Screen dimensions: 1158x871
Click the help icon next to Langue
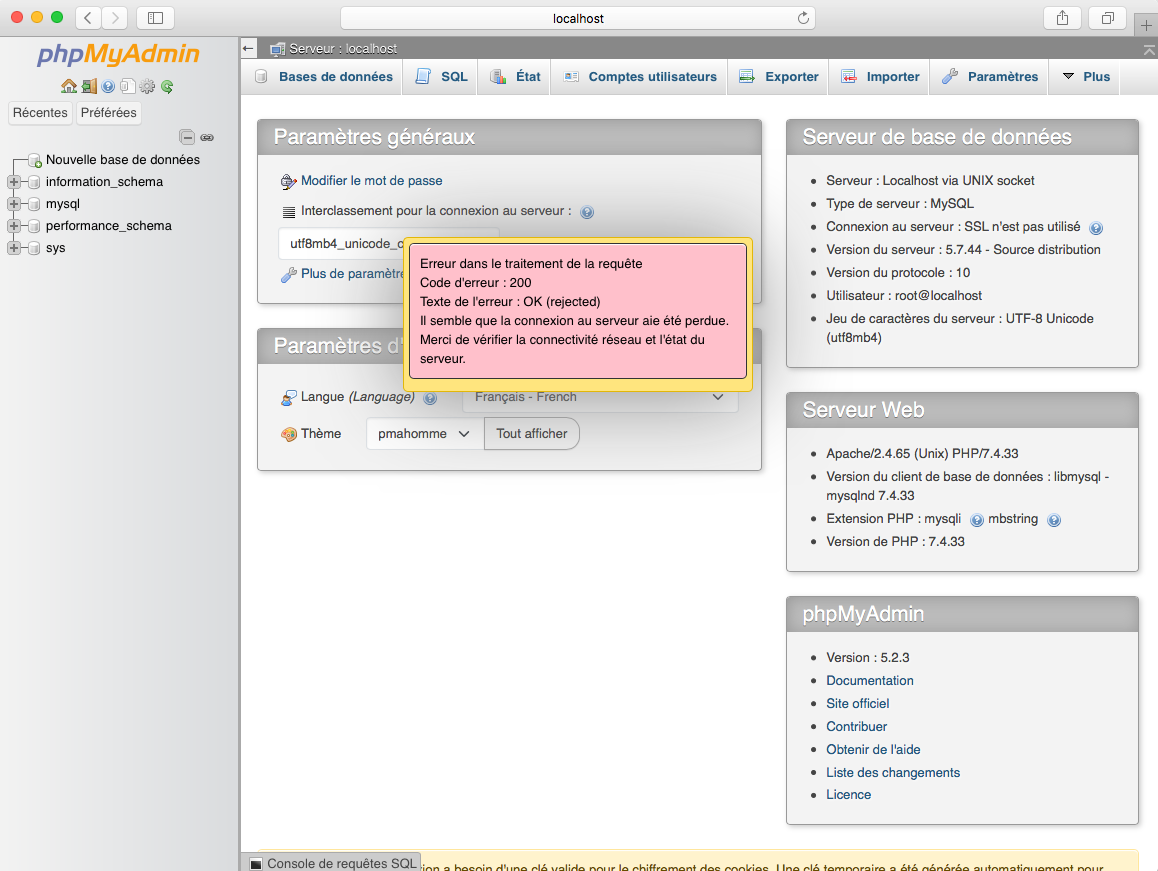tap(430, 398)
